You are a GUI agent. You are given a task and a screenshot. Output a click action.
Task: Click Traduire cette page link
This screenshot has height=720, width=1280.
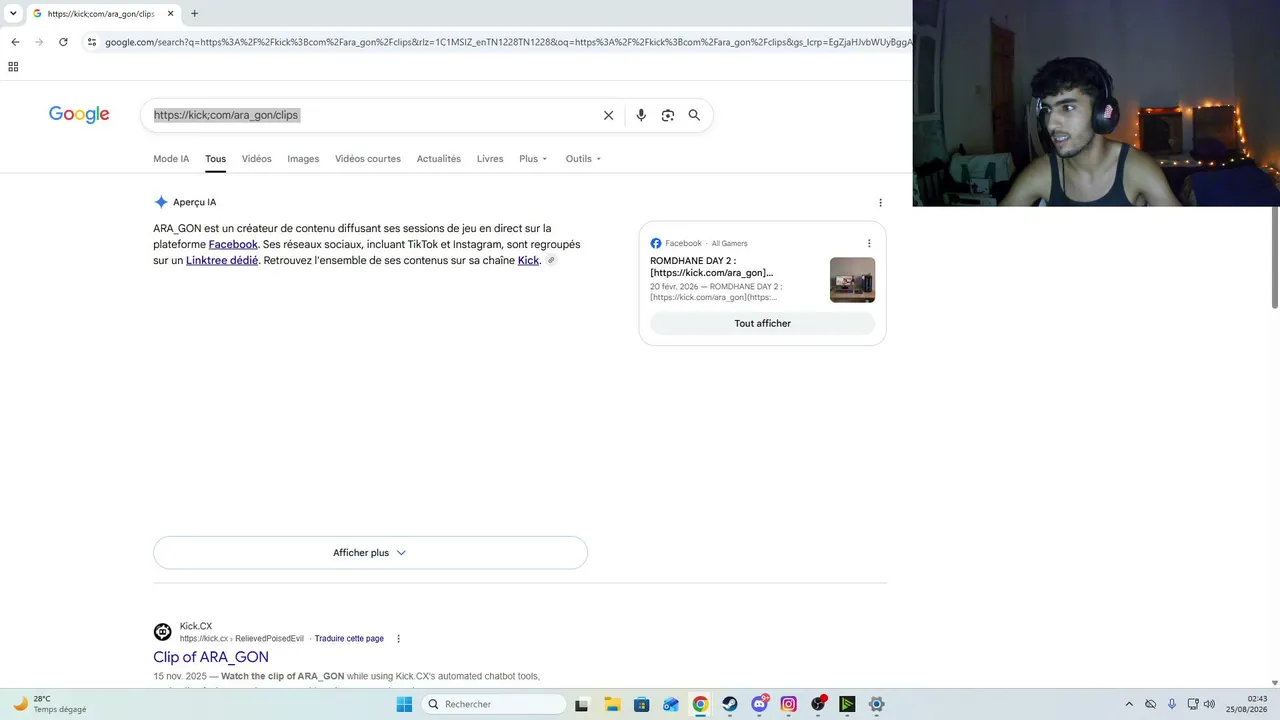[349, 639]
